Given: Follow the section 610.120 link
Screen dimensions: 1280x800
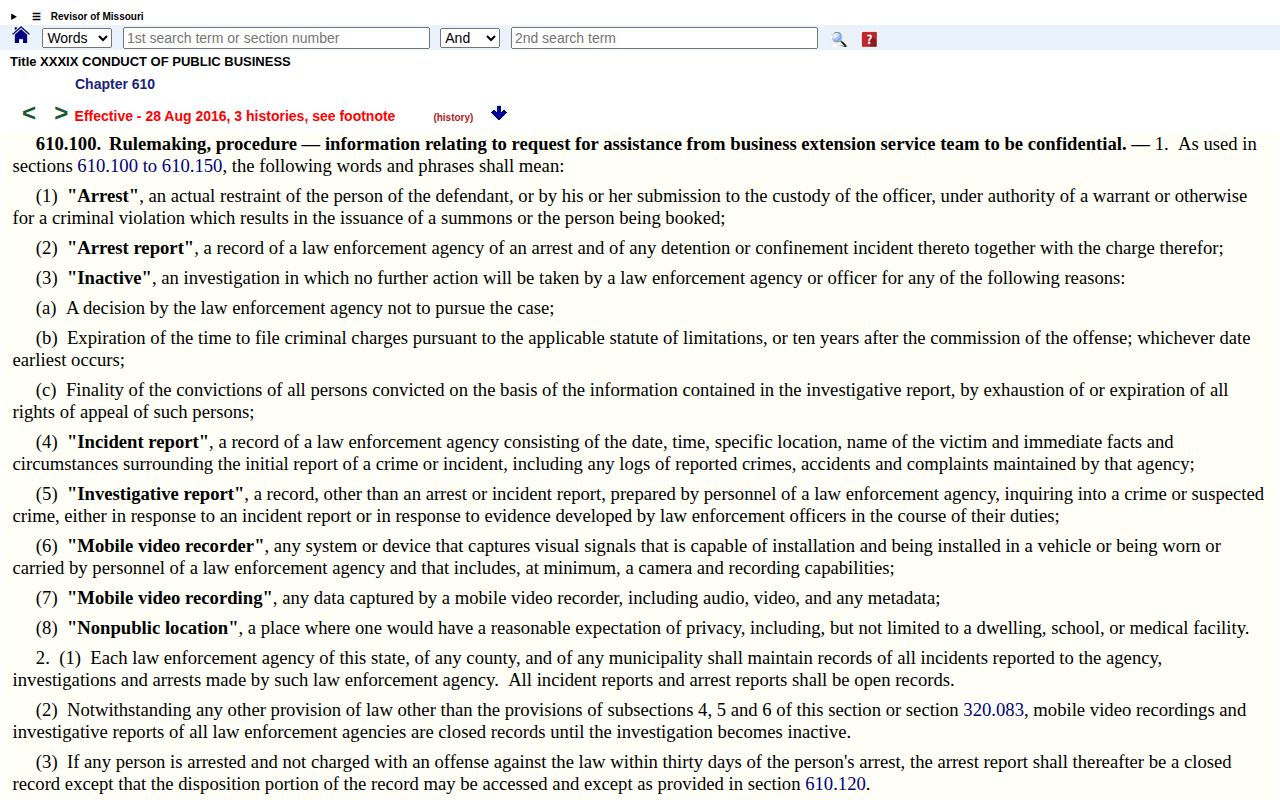Looking at the screenshot, I should coord(835,784).
